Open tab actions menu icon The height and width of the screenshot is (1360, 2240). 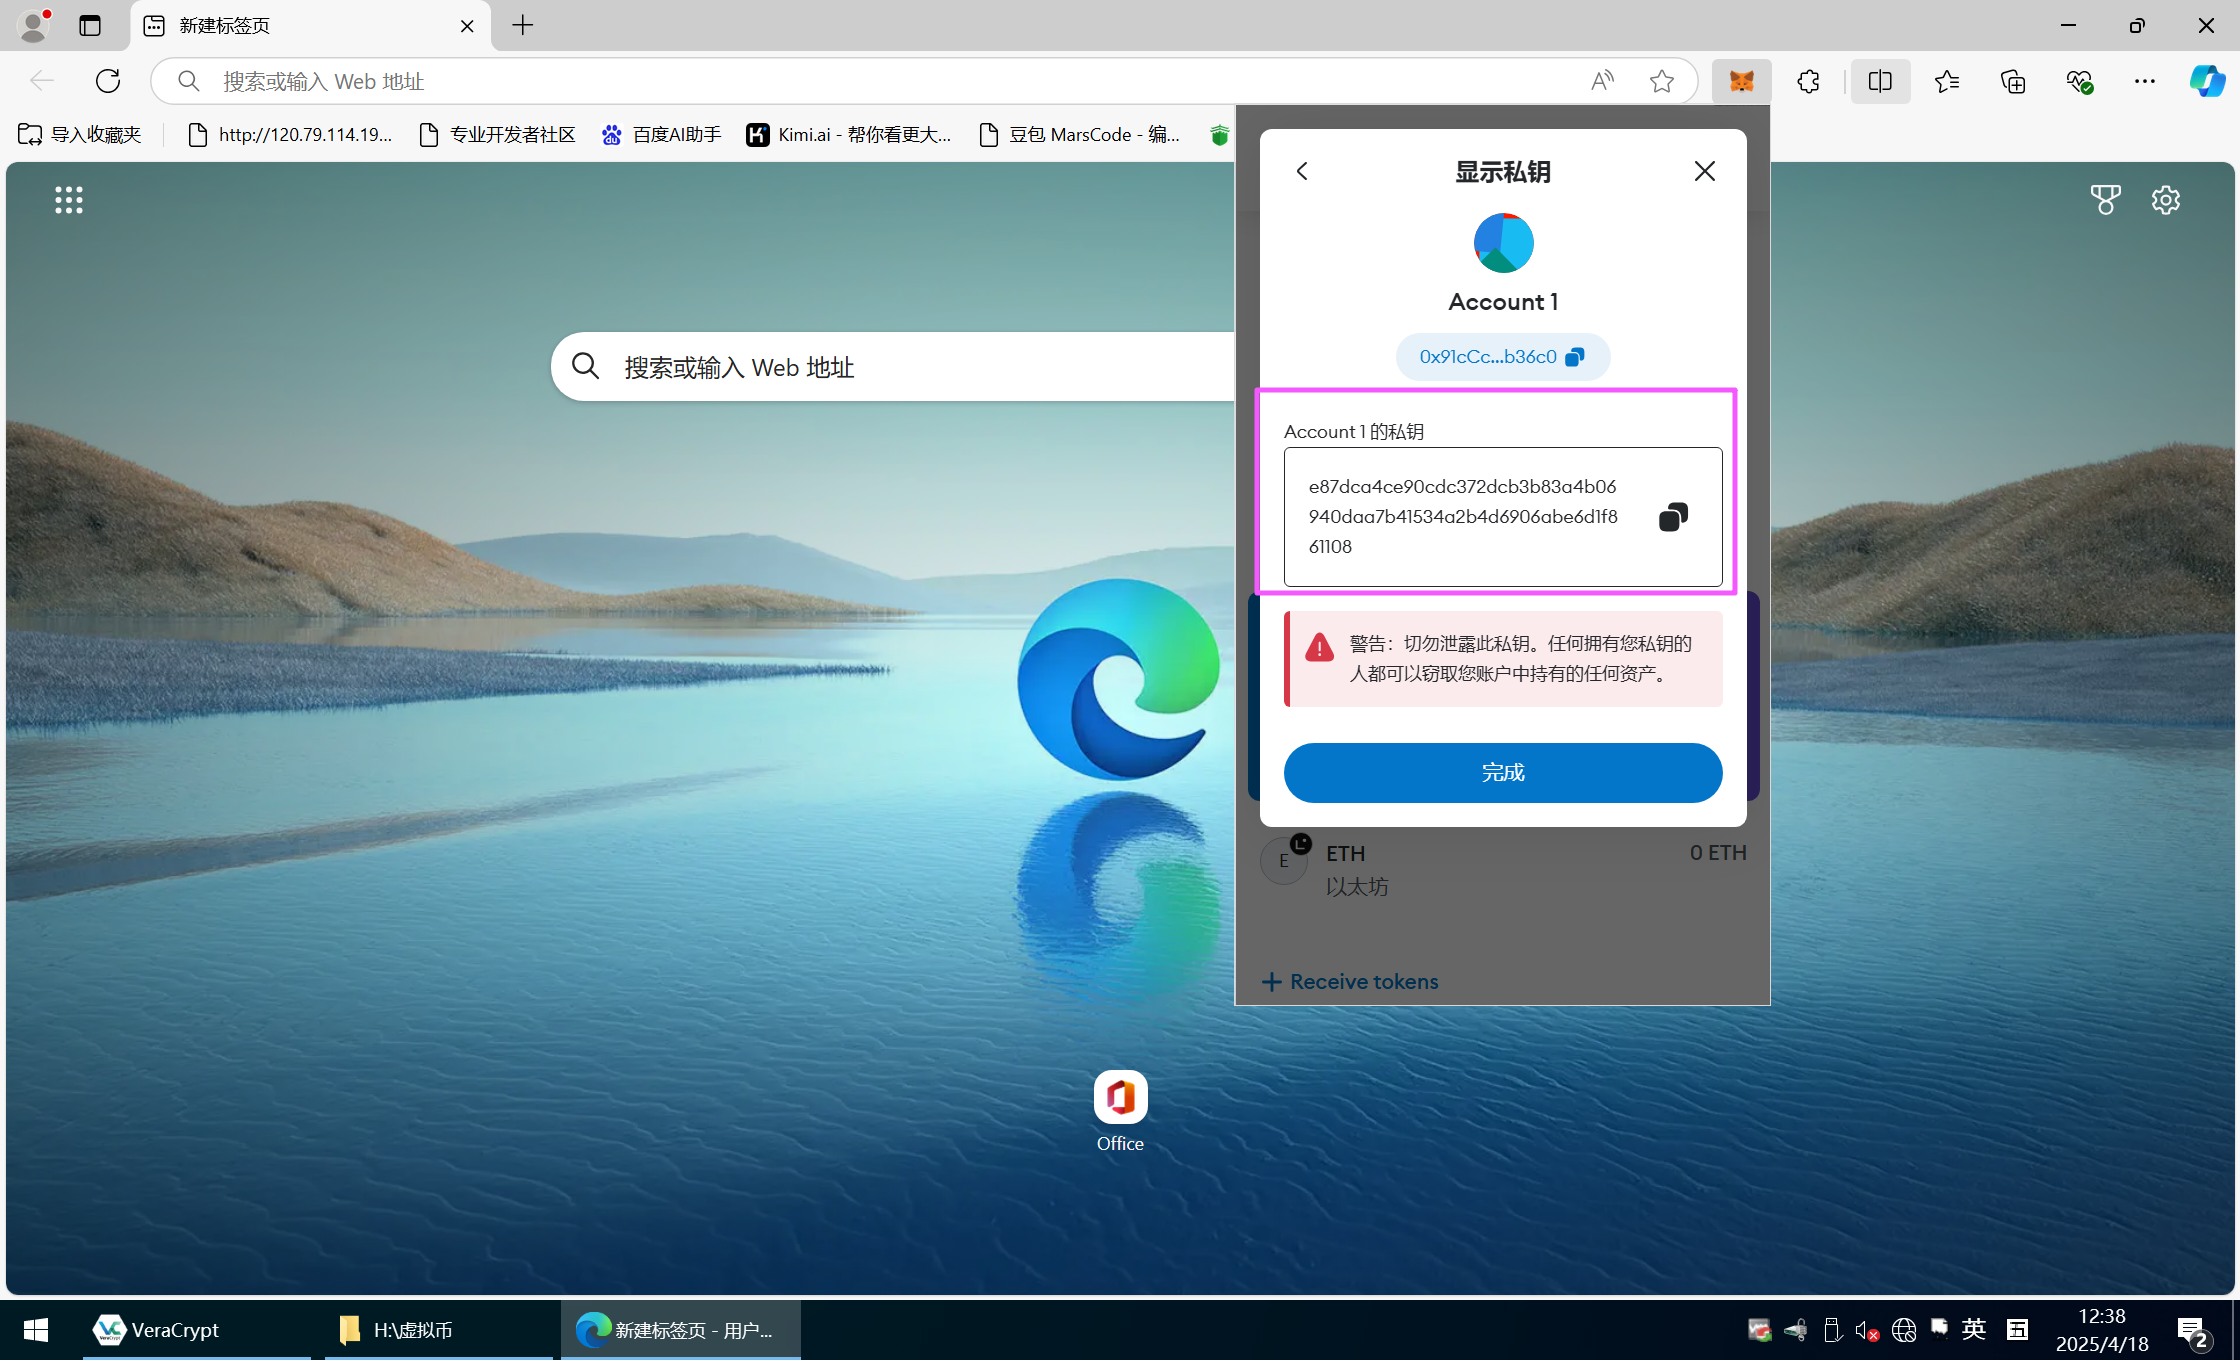[x=90, y=25]
